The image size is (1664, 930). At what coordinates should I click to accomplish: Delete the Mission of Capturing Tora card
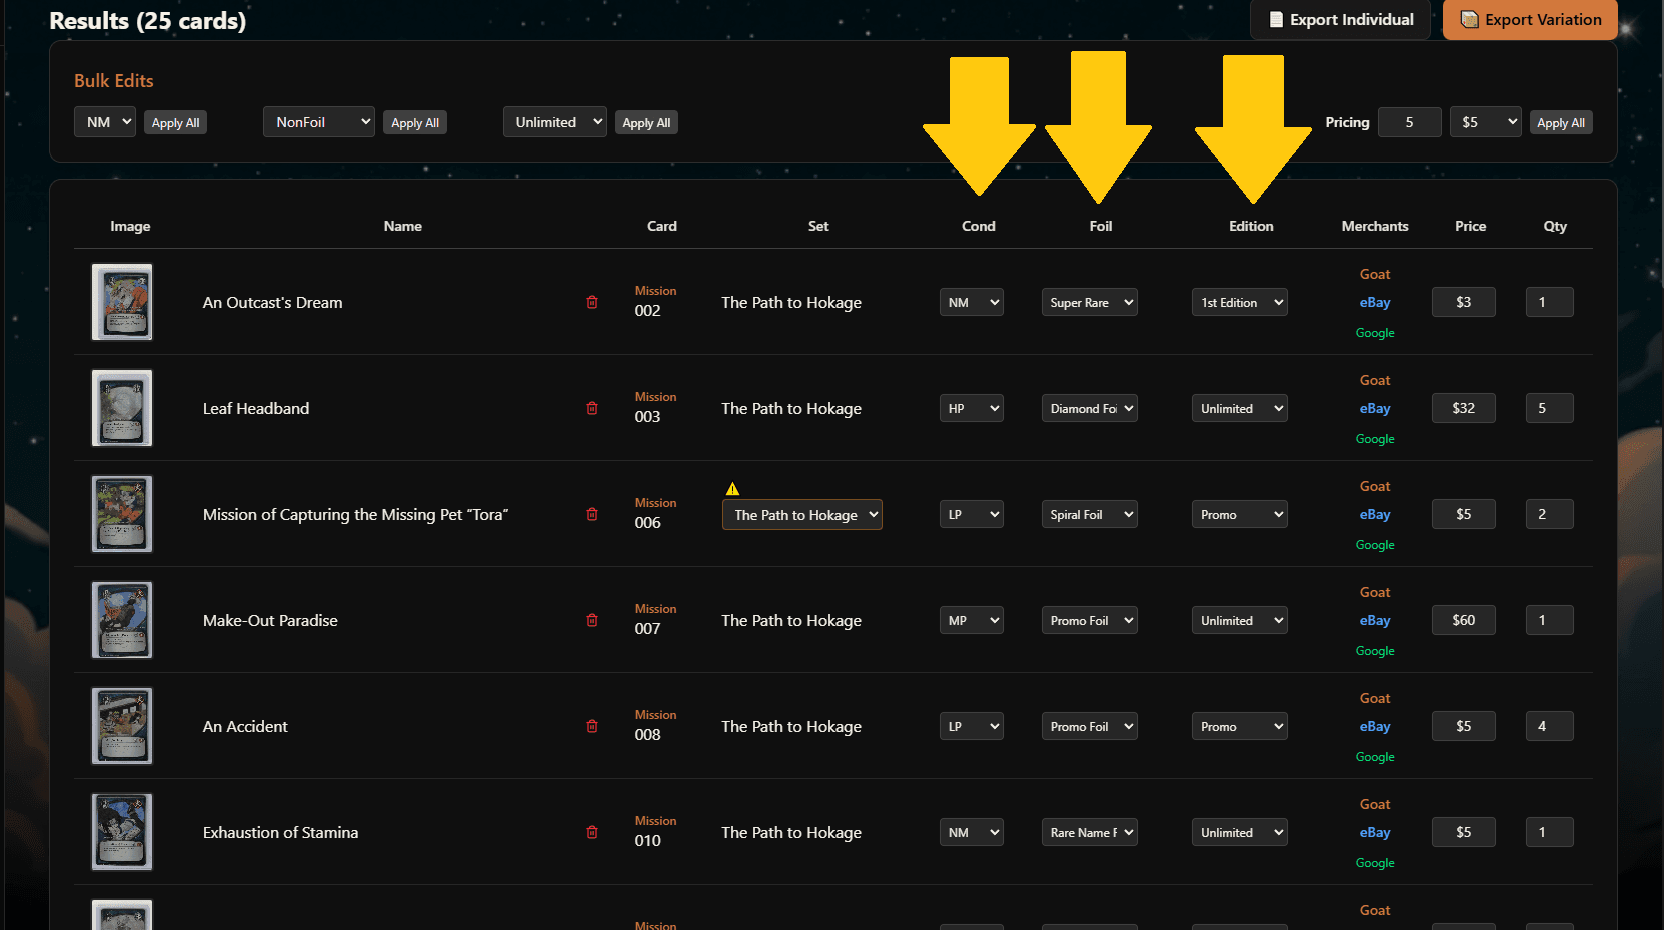coord(592,514)
